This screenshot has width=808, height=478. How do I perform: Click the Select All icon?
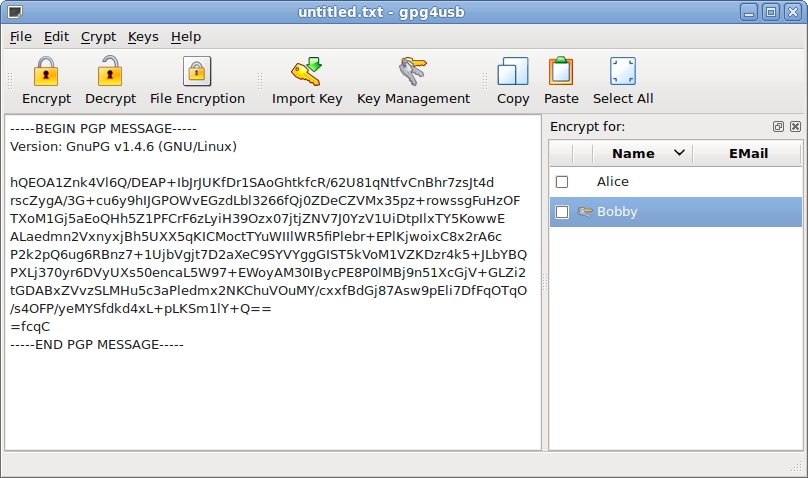[622, 72]
